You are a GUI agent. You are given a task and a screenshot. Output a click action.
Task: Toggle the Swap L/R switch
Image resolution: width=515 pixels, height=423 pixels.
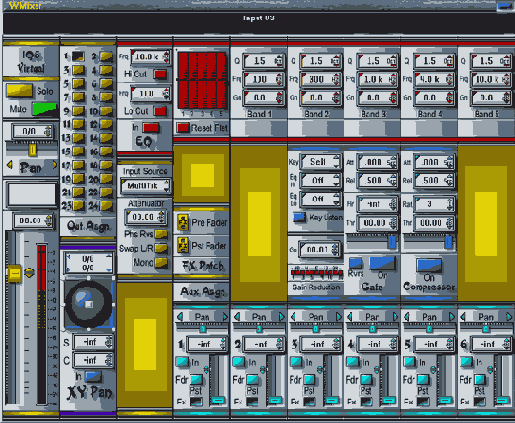click(x=161, y=248)
